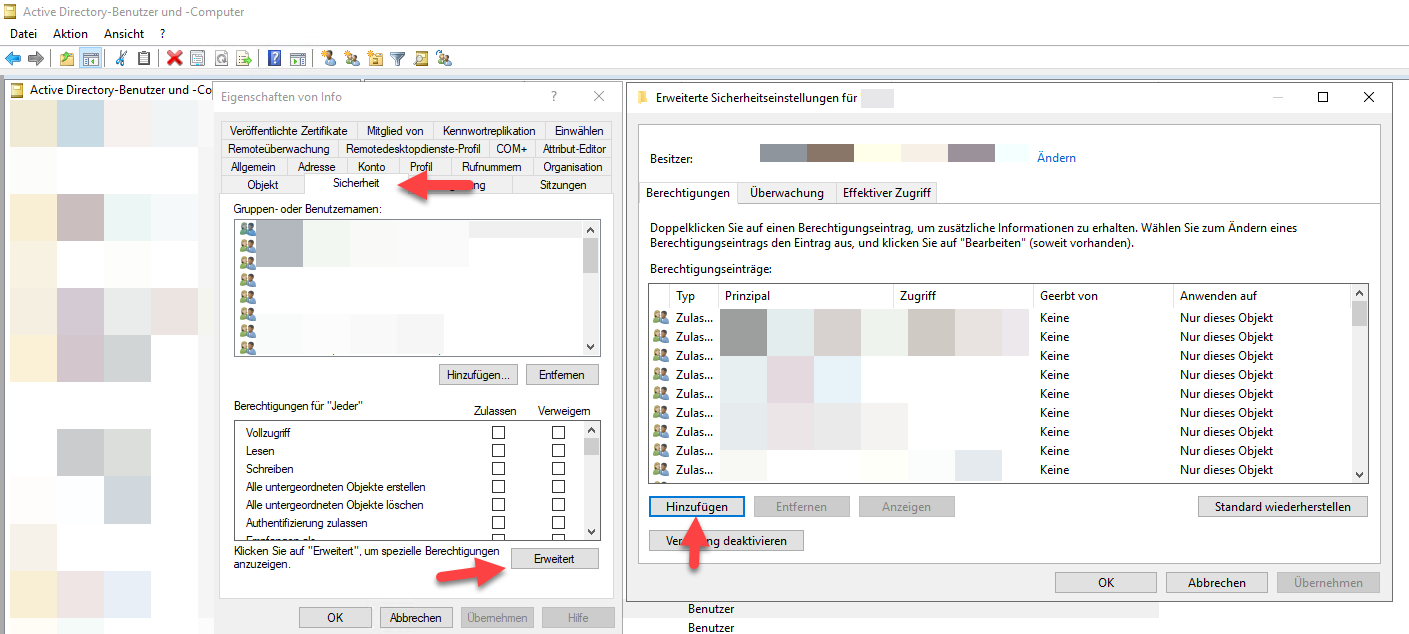Viewport: 1409px width, 634px height.
Task: Check Verweigern for Schreiben
Action: pos(558,468)
